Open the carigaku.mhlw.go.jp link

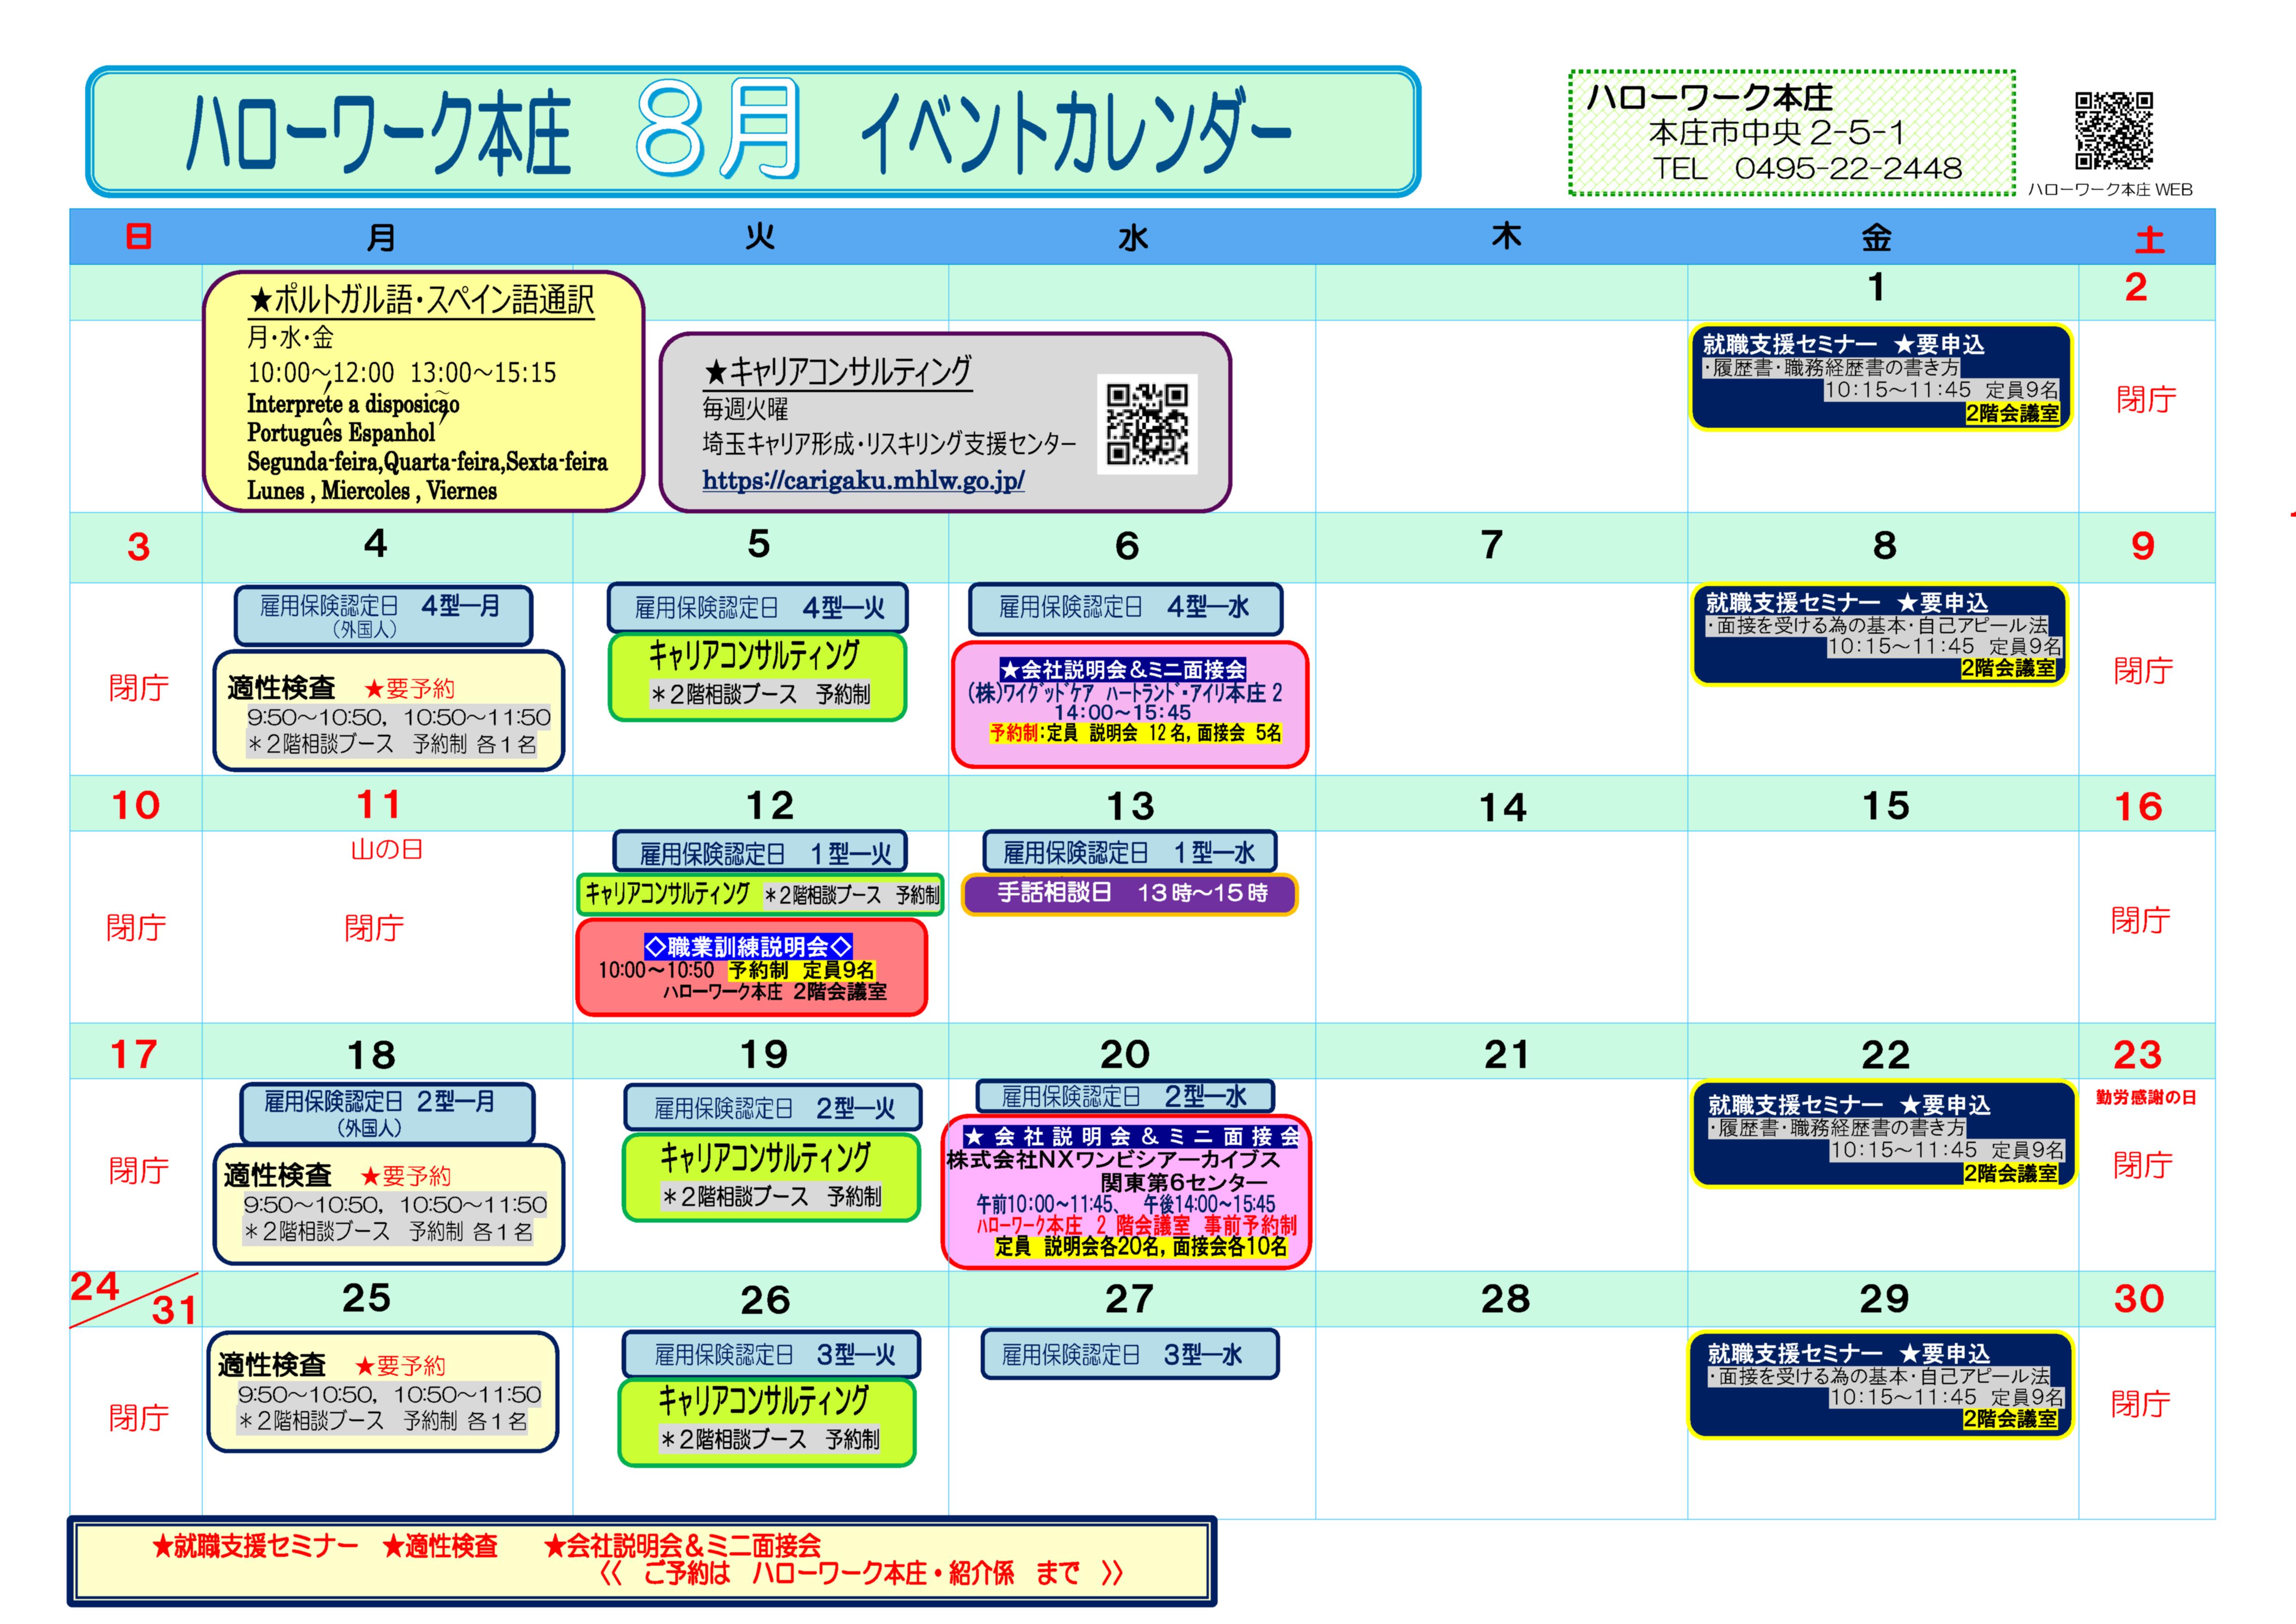863,480
